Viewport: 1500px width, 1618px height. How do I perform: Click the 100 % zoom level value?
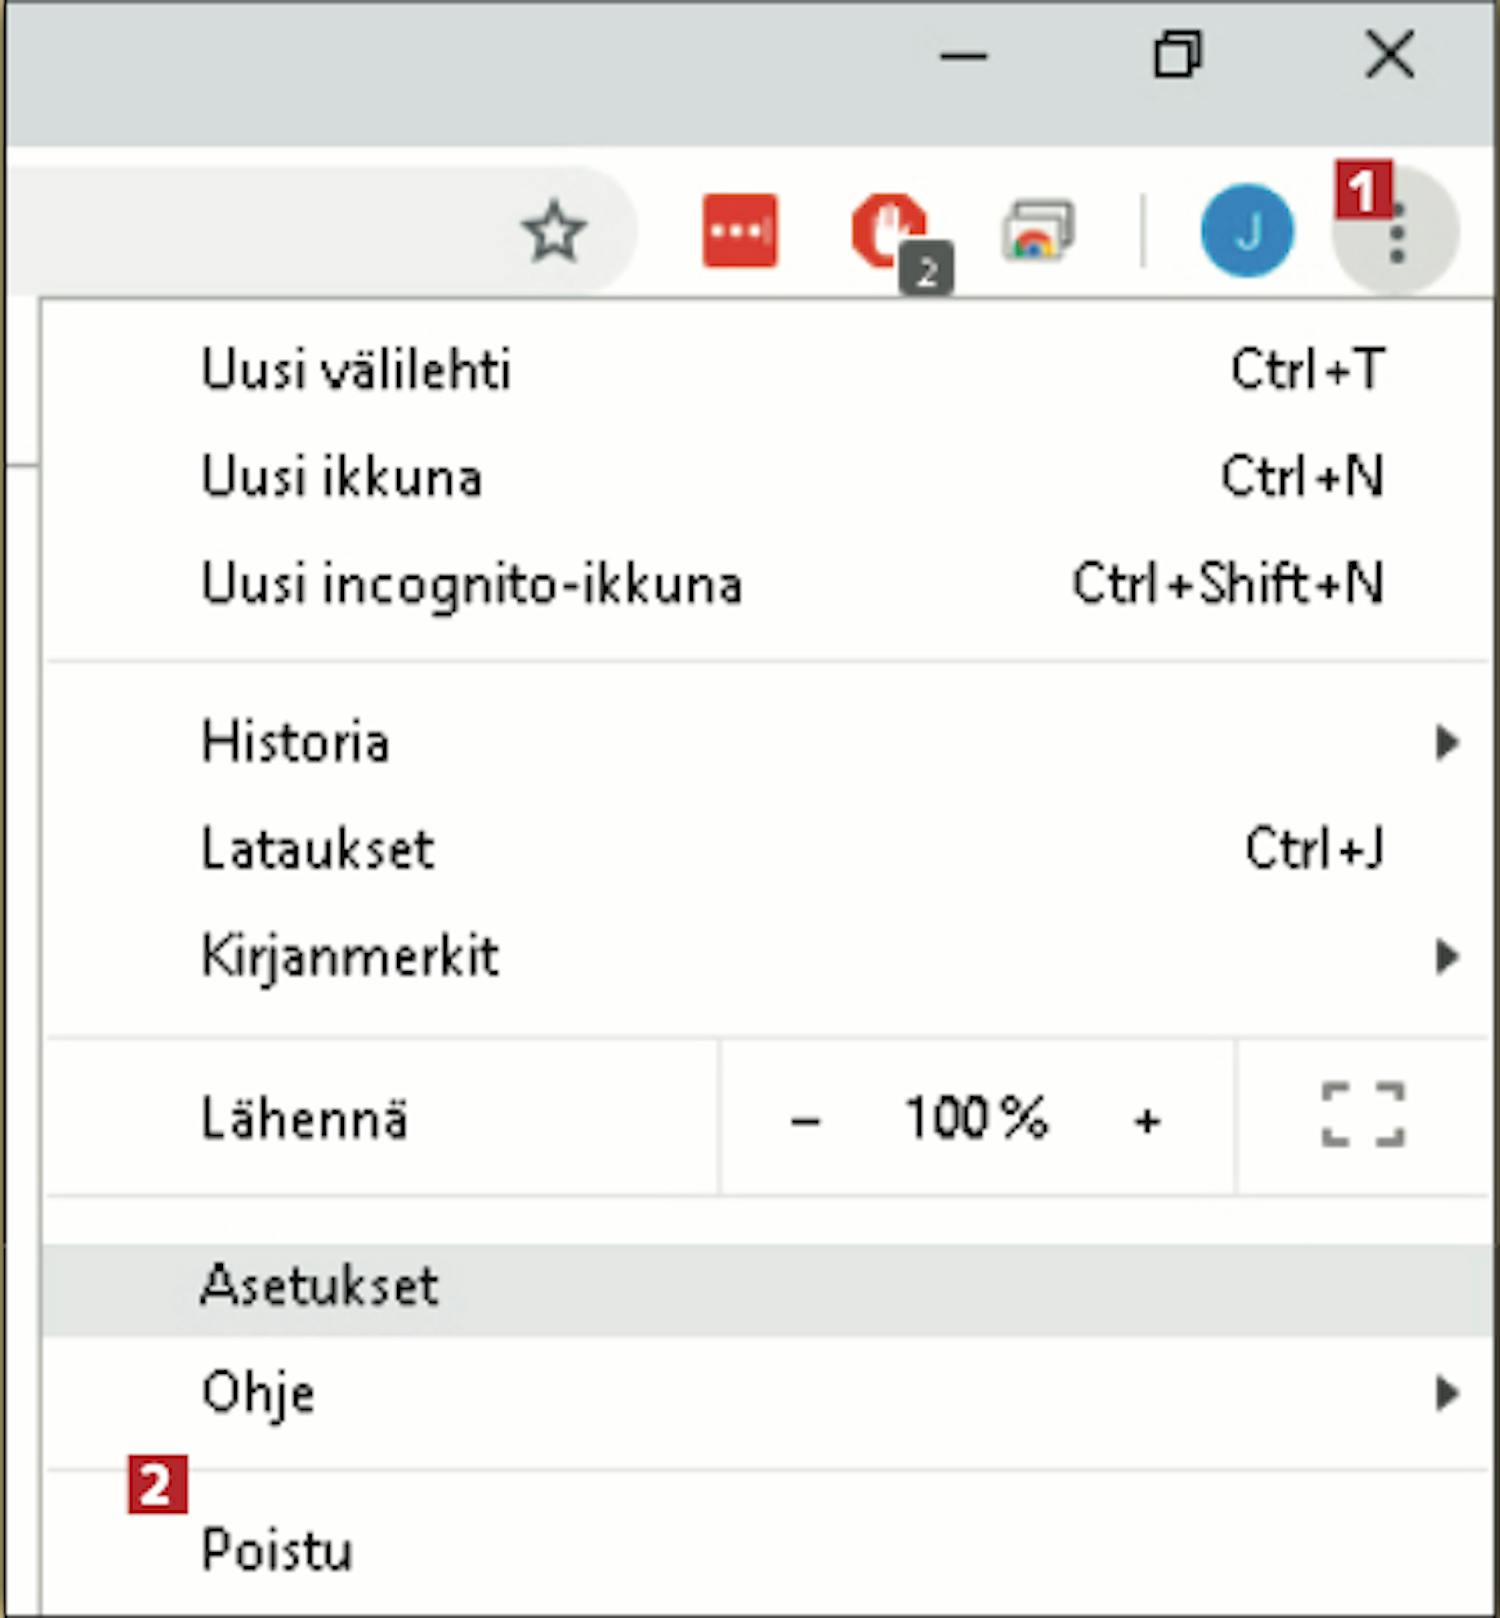[x=976, y=1117]
